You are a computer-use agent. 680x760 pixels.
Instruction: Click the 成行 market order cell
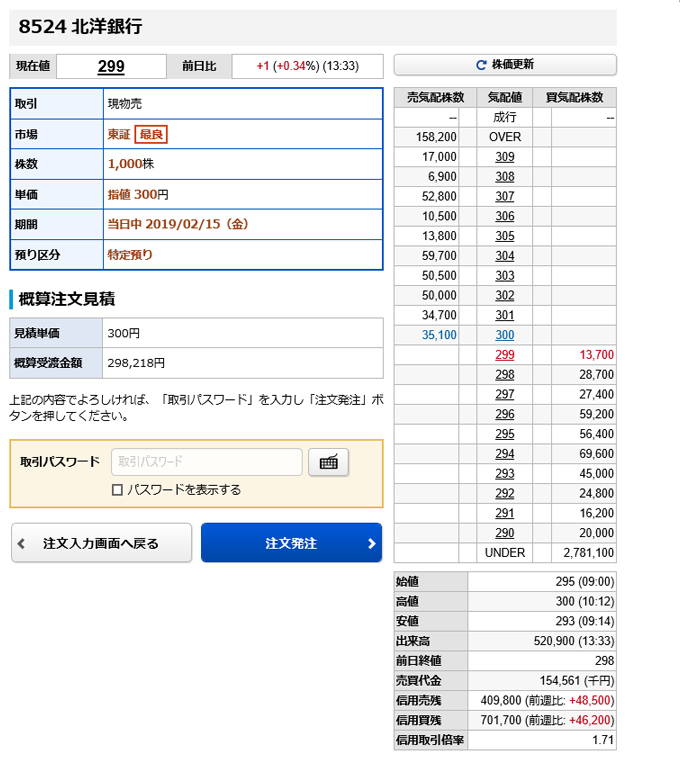tap(505, 117)
